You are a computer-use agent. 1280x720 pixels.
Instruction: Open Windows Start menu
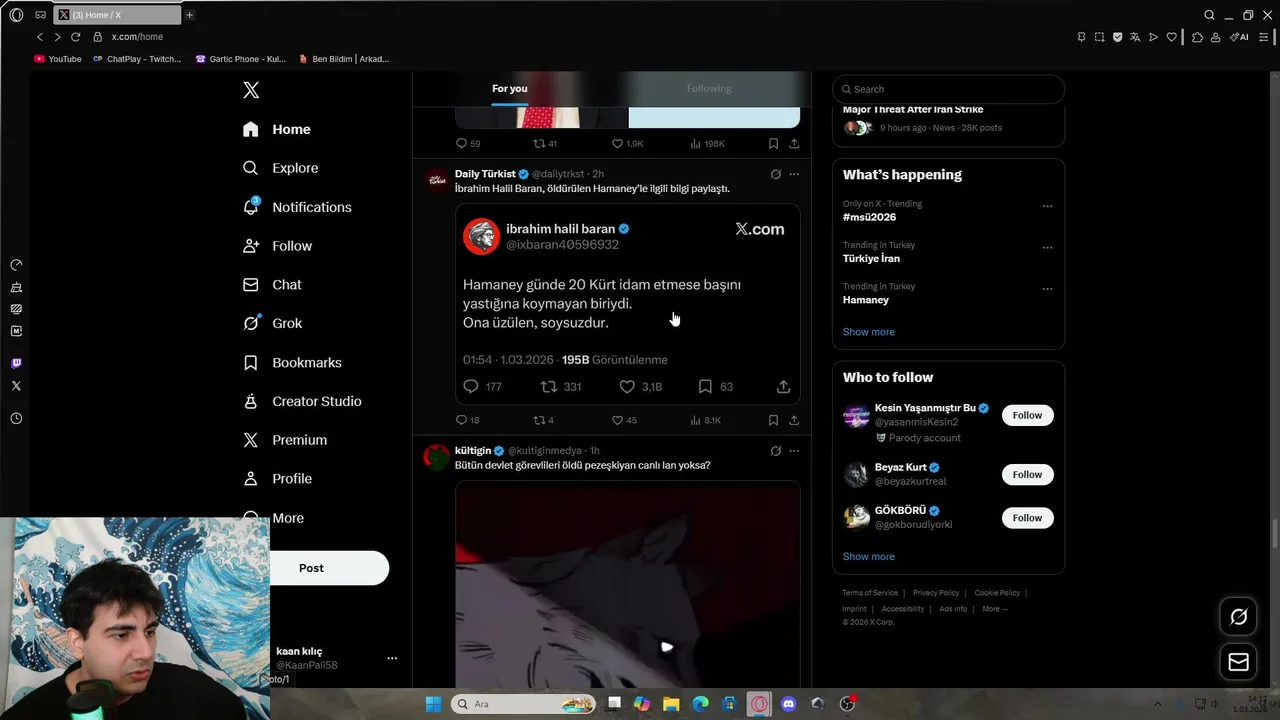point(433,704)
